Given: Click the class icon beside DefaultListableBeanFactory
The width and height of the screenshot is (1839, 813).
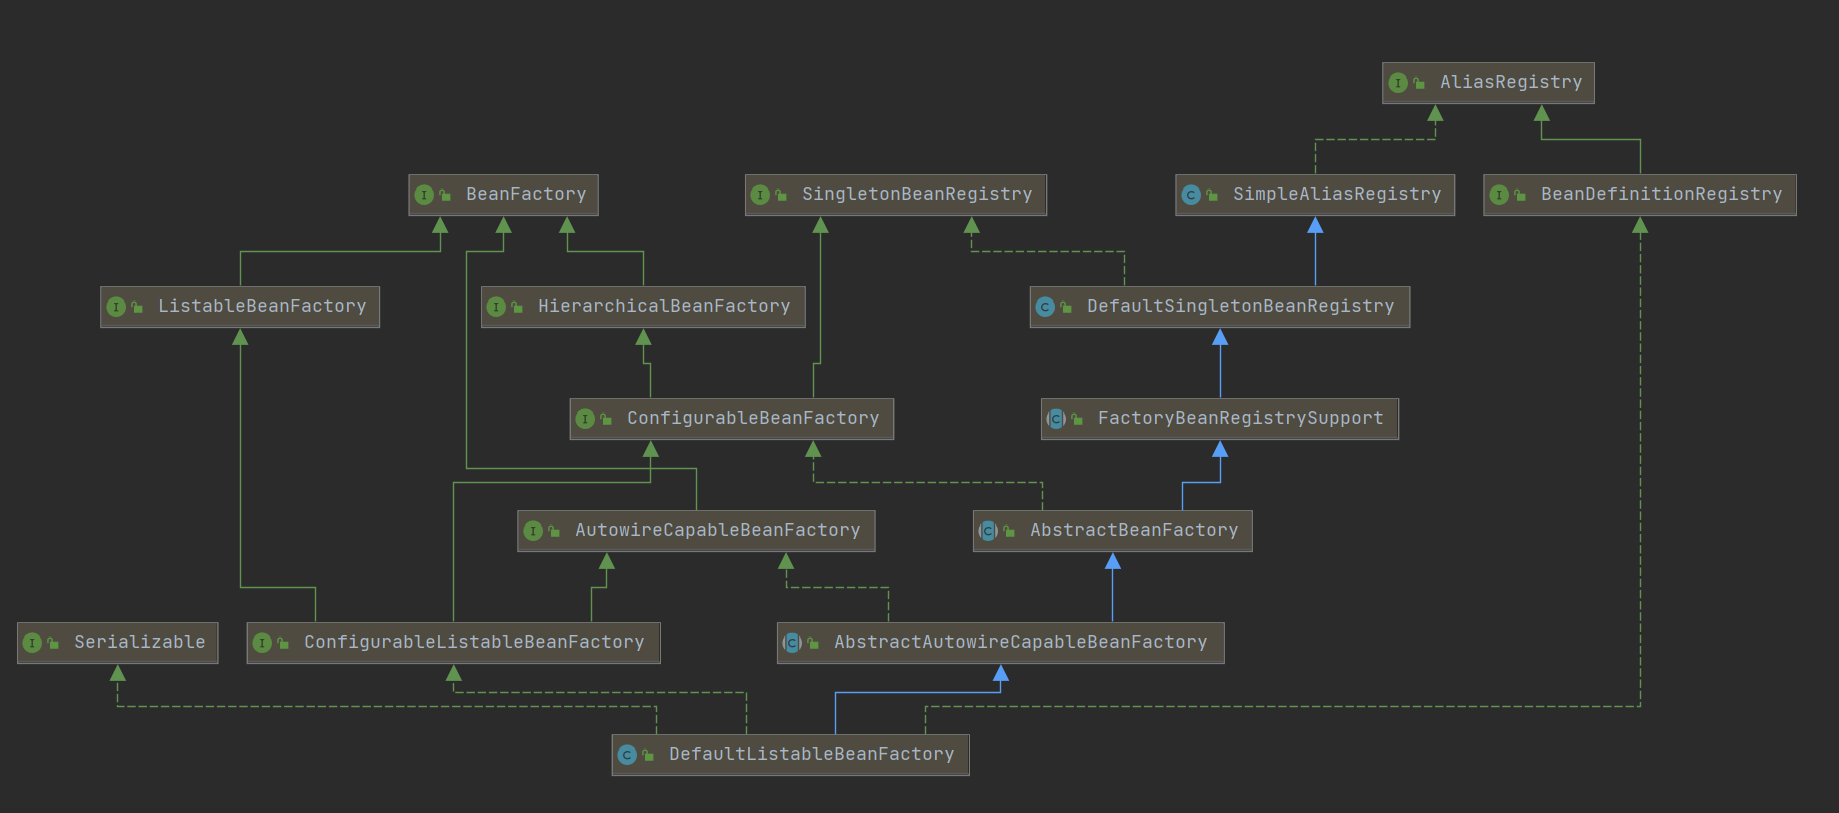Looking at the screenshot, I should tap(627, 755).
